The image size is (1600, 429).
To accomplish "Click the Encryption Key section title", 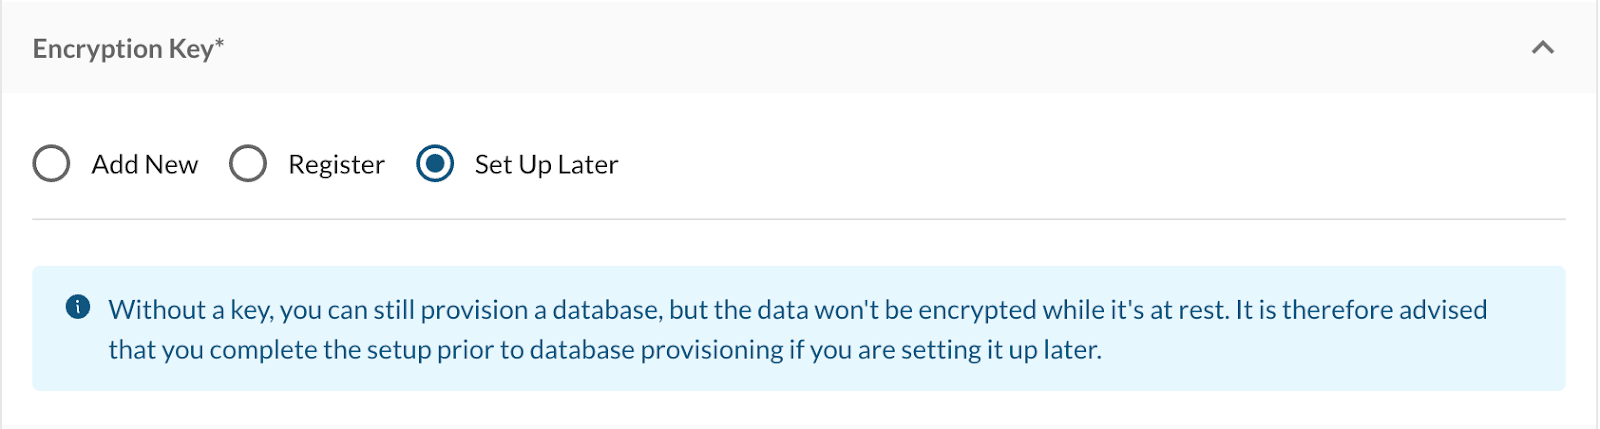I will click(x=122, y=48).
